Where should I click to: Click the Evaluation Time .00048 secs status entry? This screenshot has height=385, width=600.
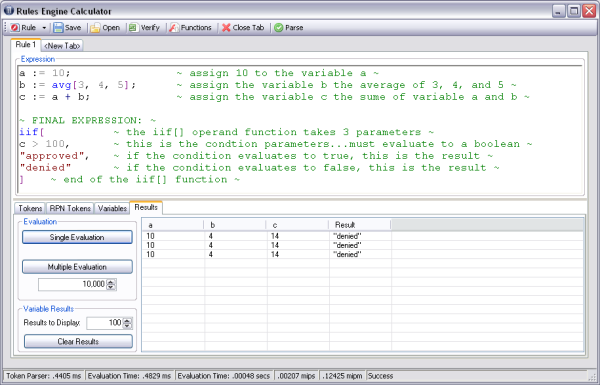tap(224, 376)
